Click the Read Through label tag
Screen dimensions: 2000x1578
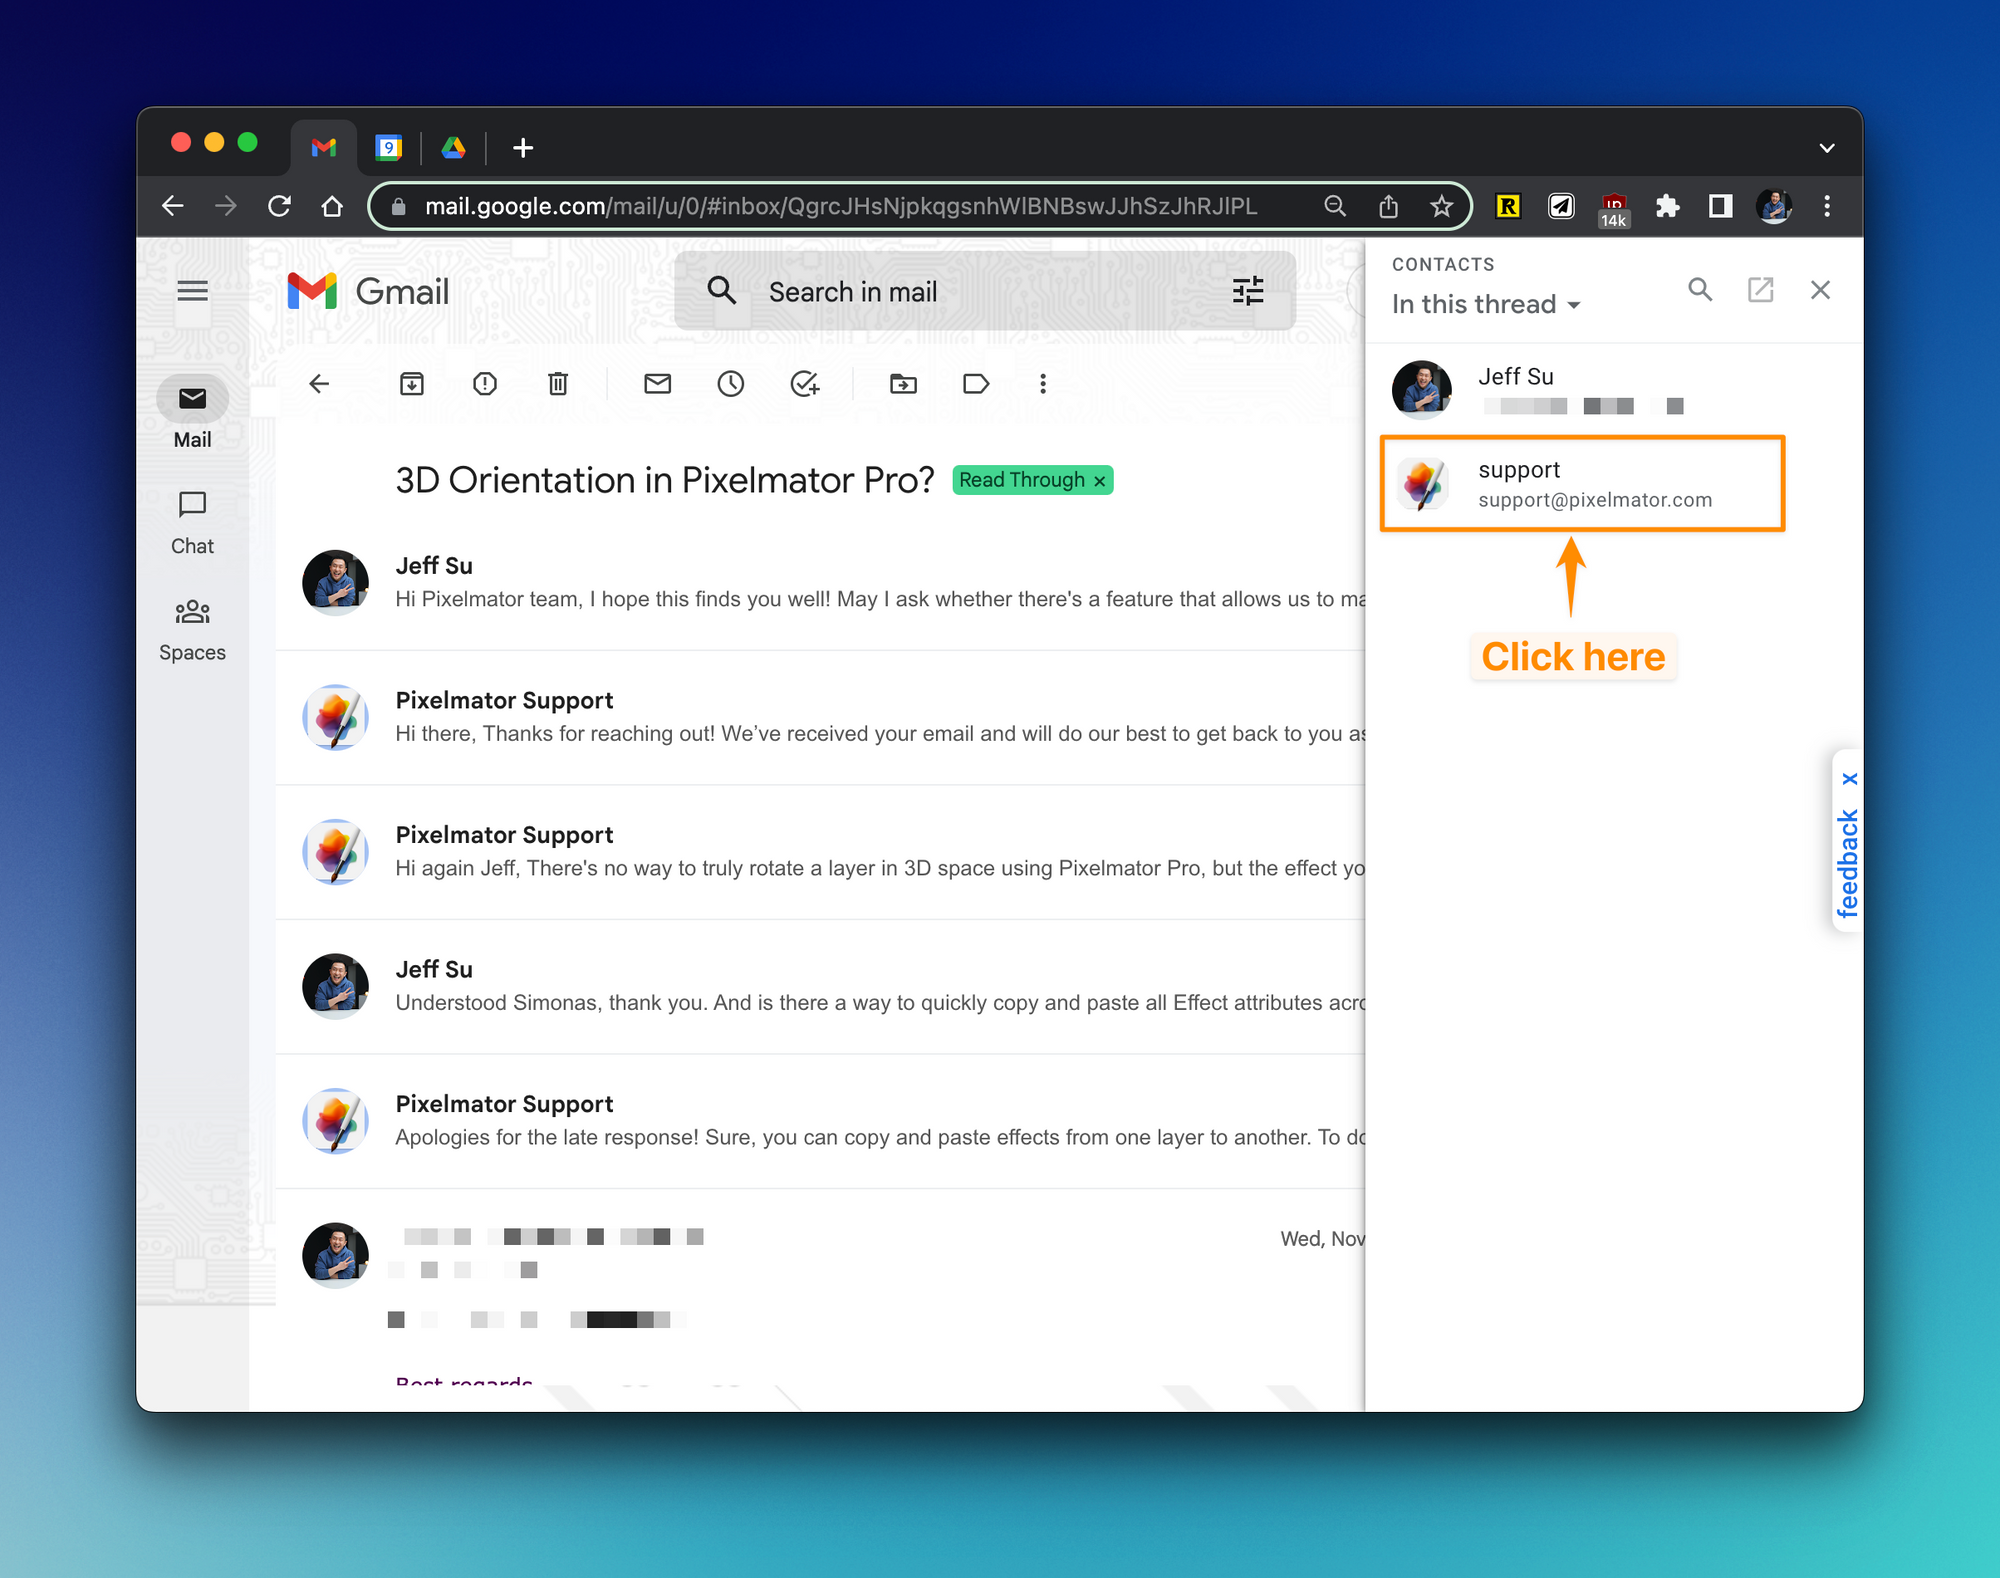coord(1021,480)
